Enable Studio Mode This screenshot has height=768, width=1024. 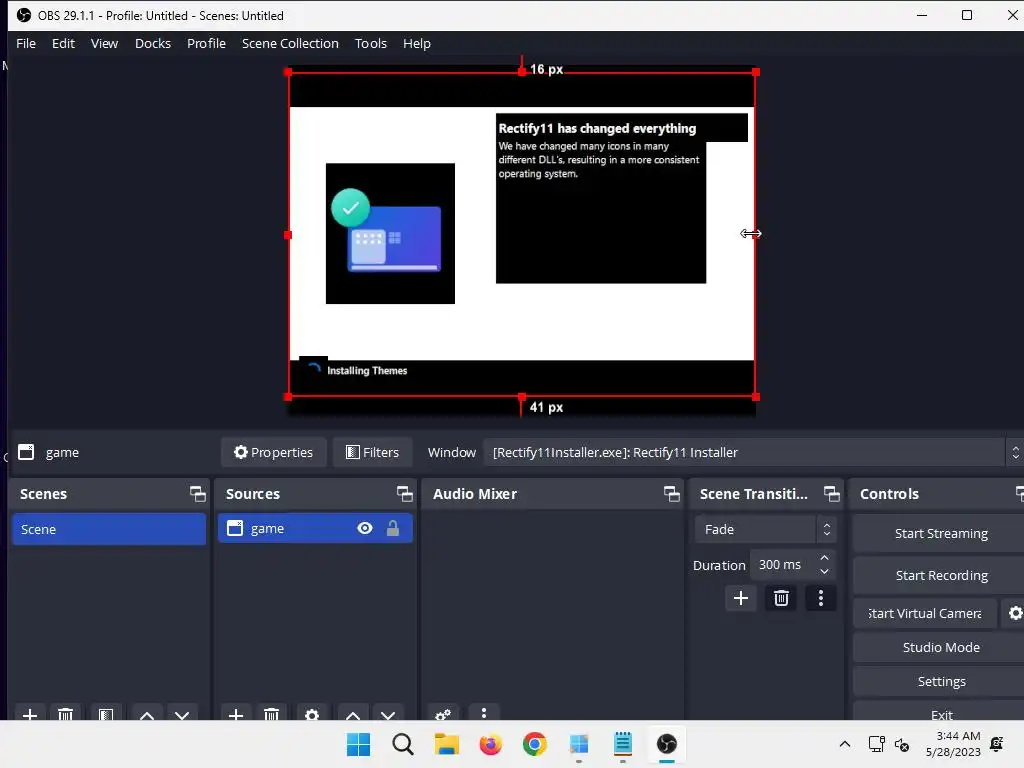pyautogui.click(x=940, y=647)
